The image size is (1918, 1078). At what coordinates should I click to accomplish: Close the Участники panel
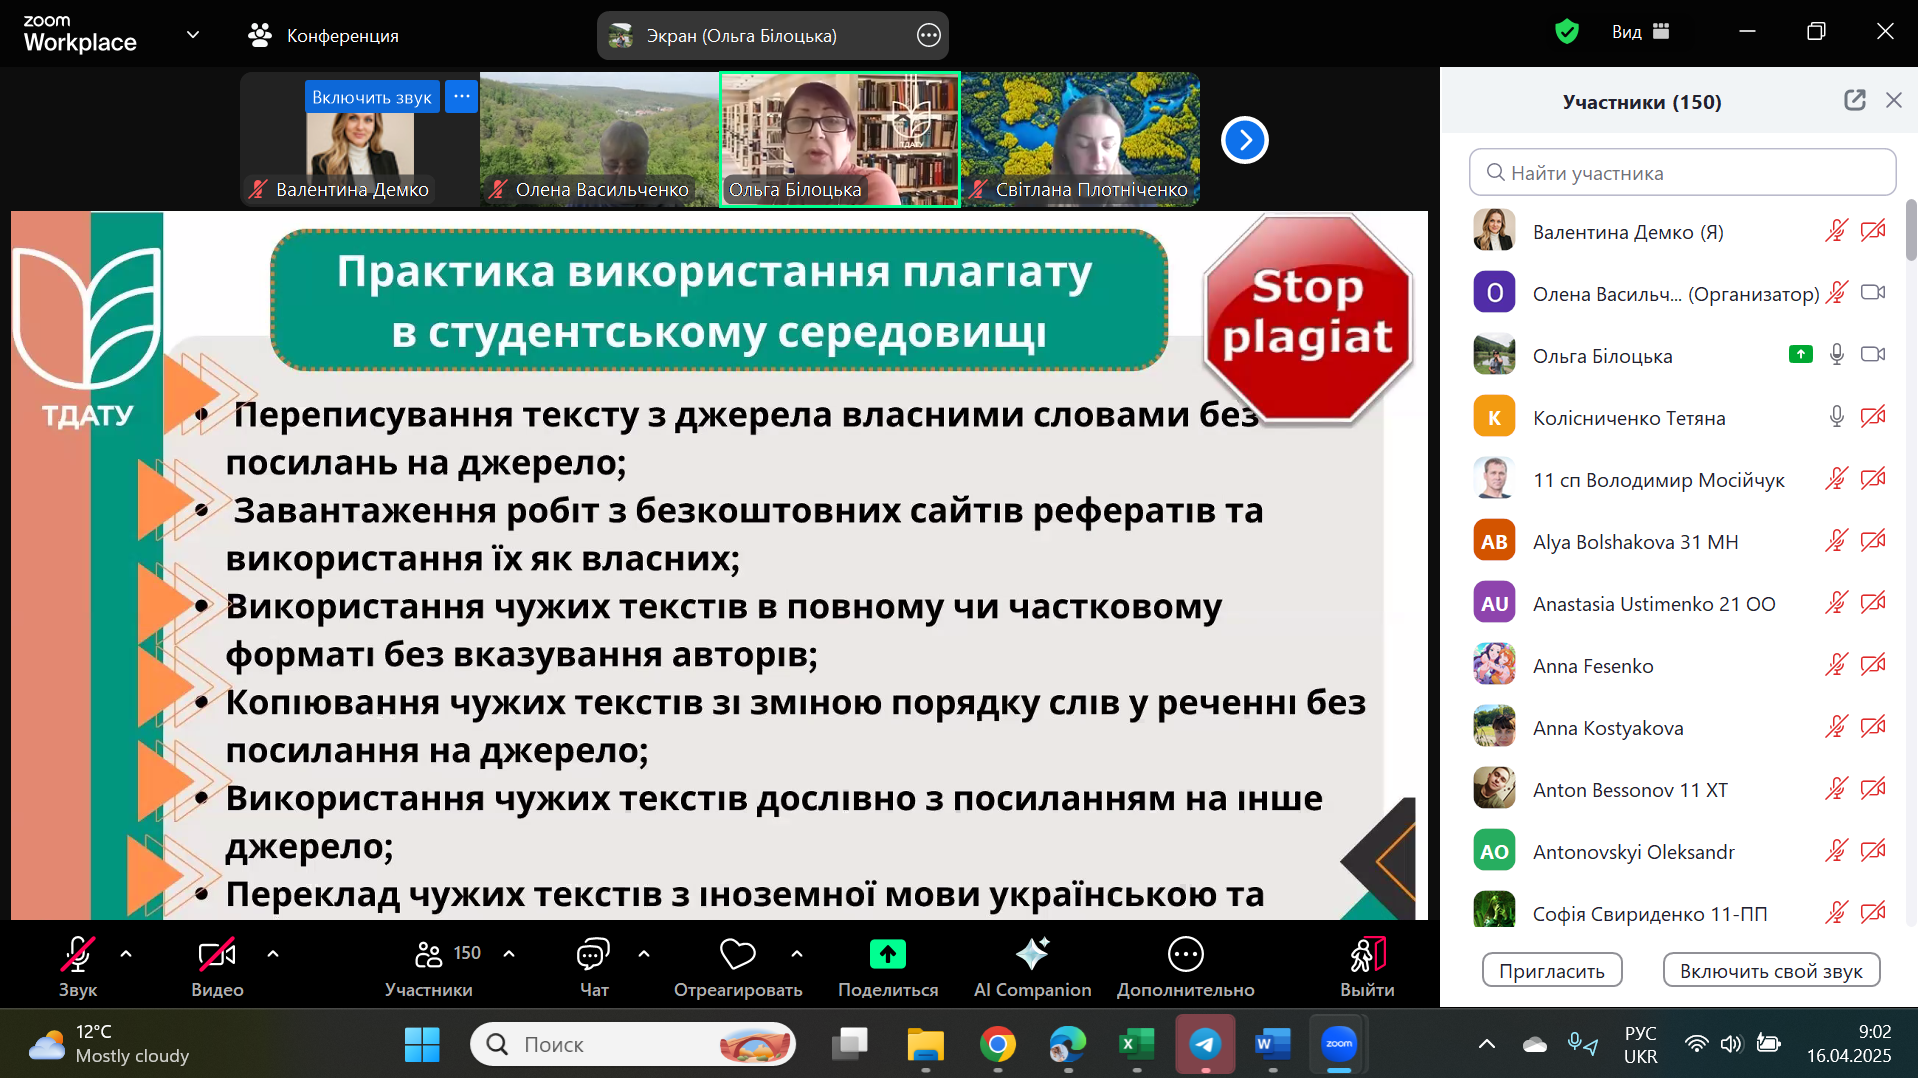pos(1894,100)
